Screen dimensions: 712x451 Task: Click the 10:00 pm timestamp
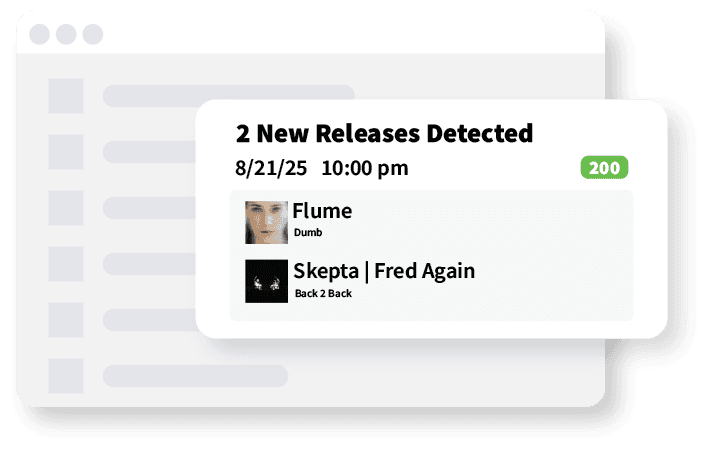click(x=365, y=167)
